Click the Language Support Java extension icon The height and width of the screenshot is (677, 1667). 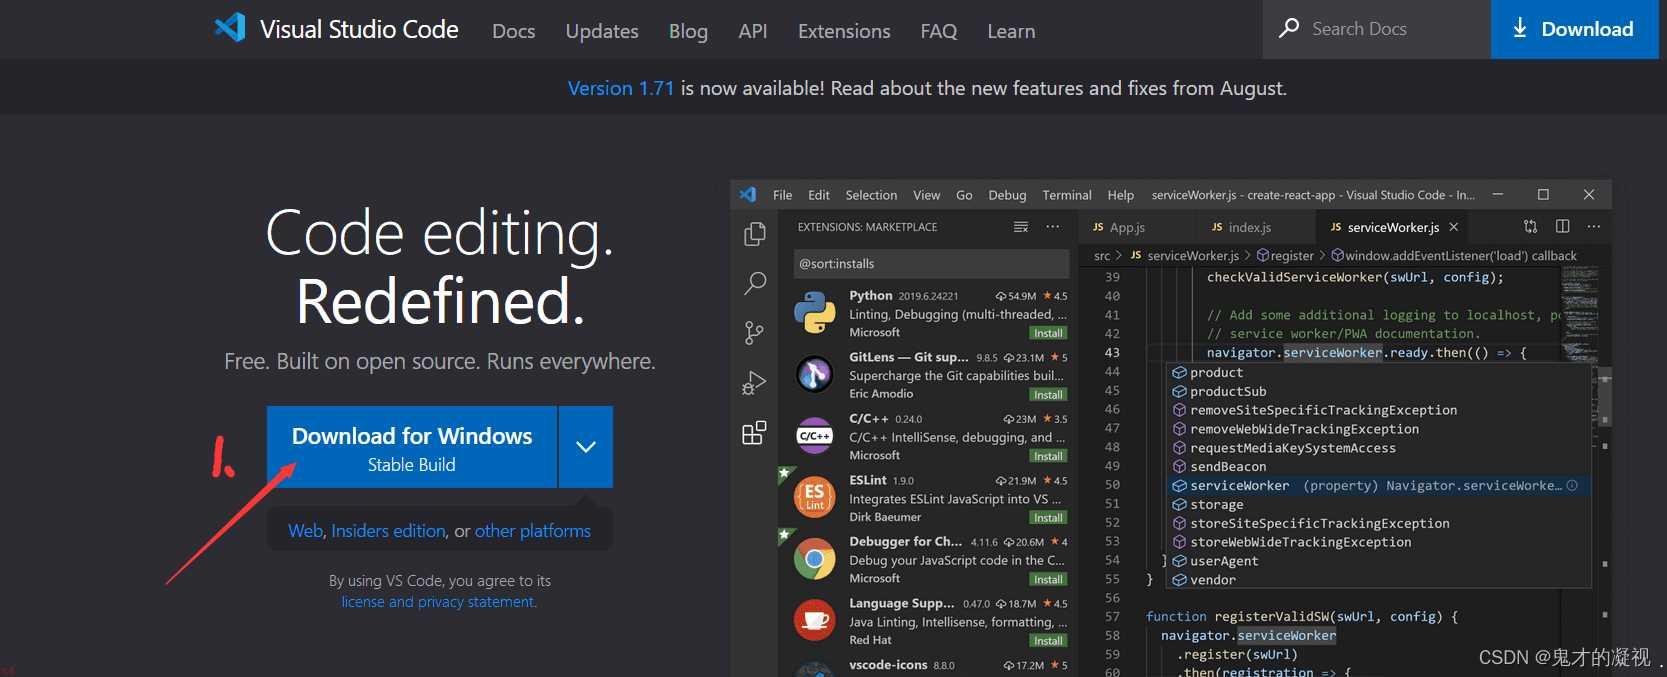click(x=815, y=620)
